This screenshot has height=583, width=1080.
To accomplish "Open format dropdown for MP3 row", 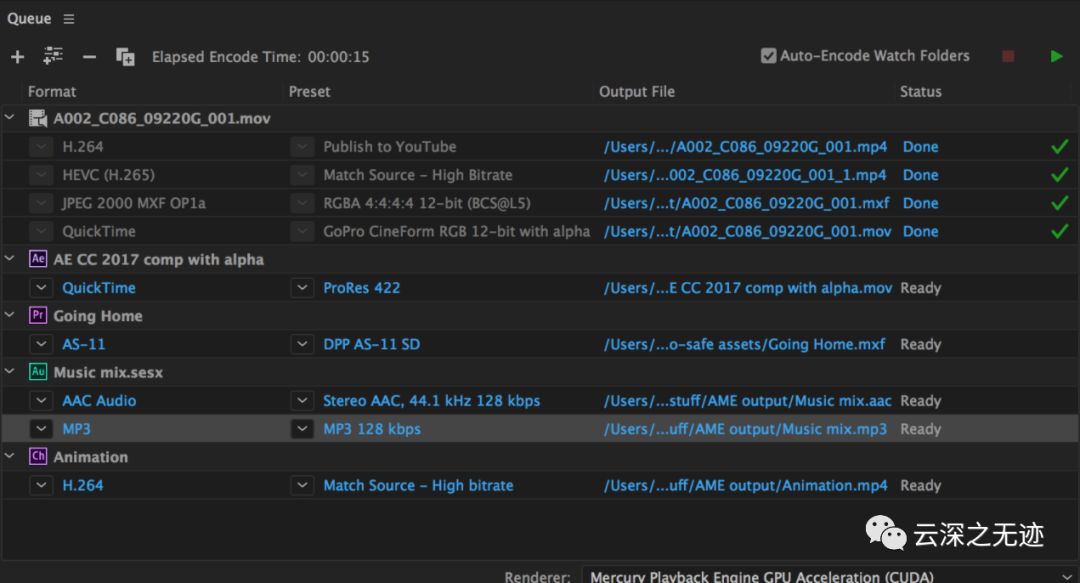I will tap(41, 429).
